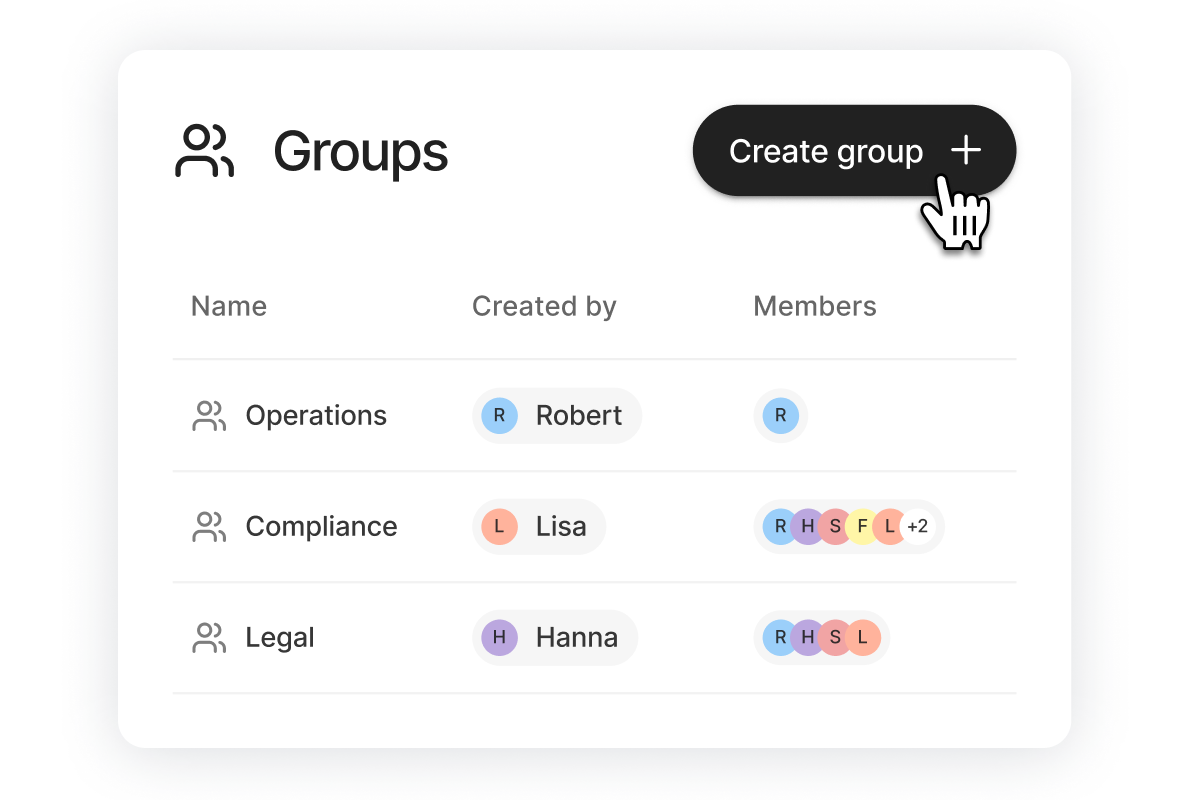Select the people icon beside Operations
This screenshot has width=1200, height=800.
click(207, 415)
